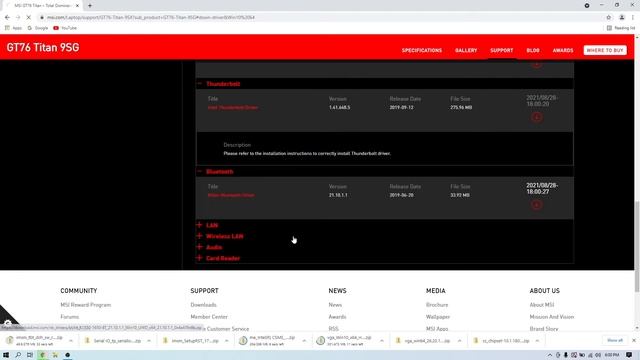Image resolution: width=640 pixels, height=360 pixels.
Task: Open the Serial IO zip download
Action: coord(113,340)
